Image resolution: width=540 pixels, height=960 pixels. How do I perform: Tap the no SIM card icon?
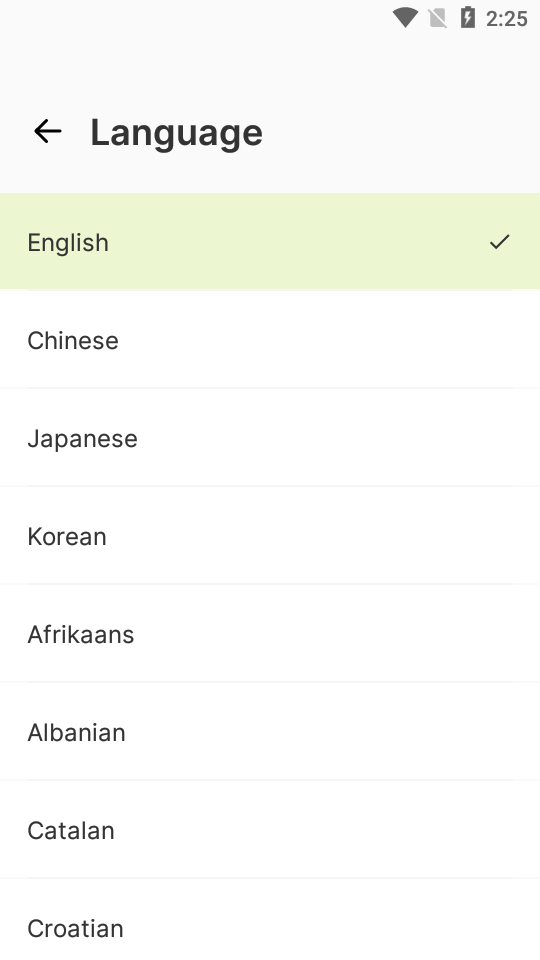tap(437, 18)
